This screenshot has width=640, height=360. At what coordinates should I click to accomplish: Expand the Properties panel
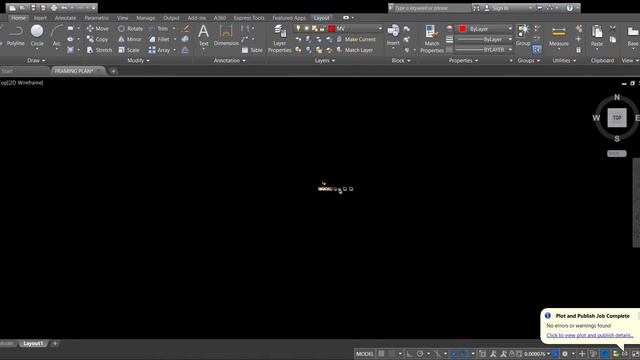463,60
